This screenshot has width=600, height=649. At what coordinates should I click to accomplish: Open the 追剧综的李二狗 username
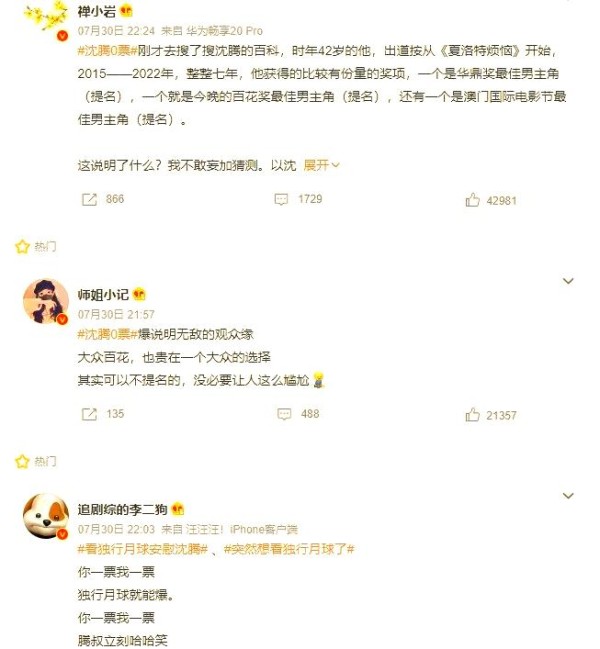pyautogui.click(x=122, y=509)
